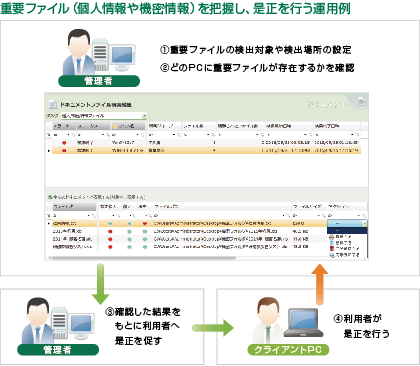The height and width of the screenshot is (366, 420).
Task: Click the horizontal scrollbar of the lower table
Action: (x=143, y=258)
